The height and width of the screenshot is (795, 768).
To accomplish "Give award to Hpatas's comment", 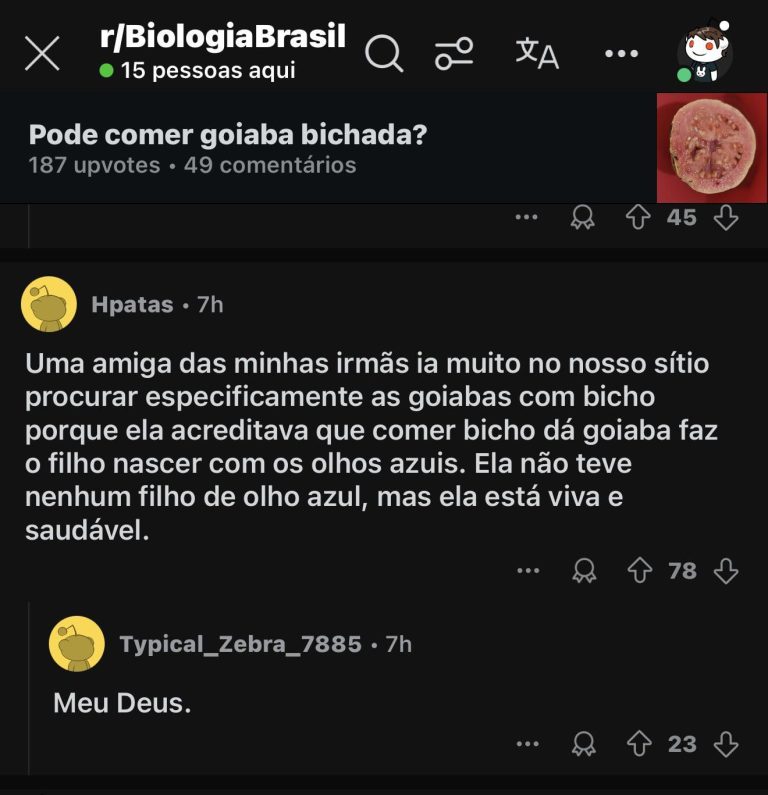I will click(x=583, y=571).
